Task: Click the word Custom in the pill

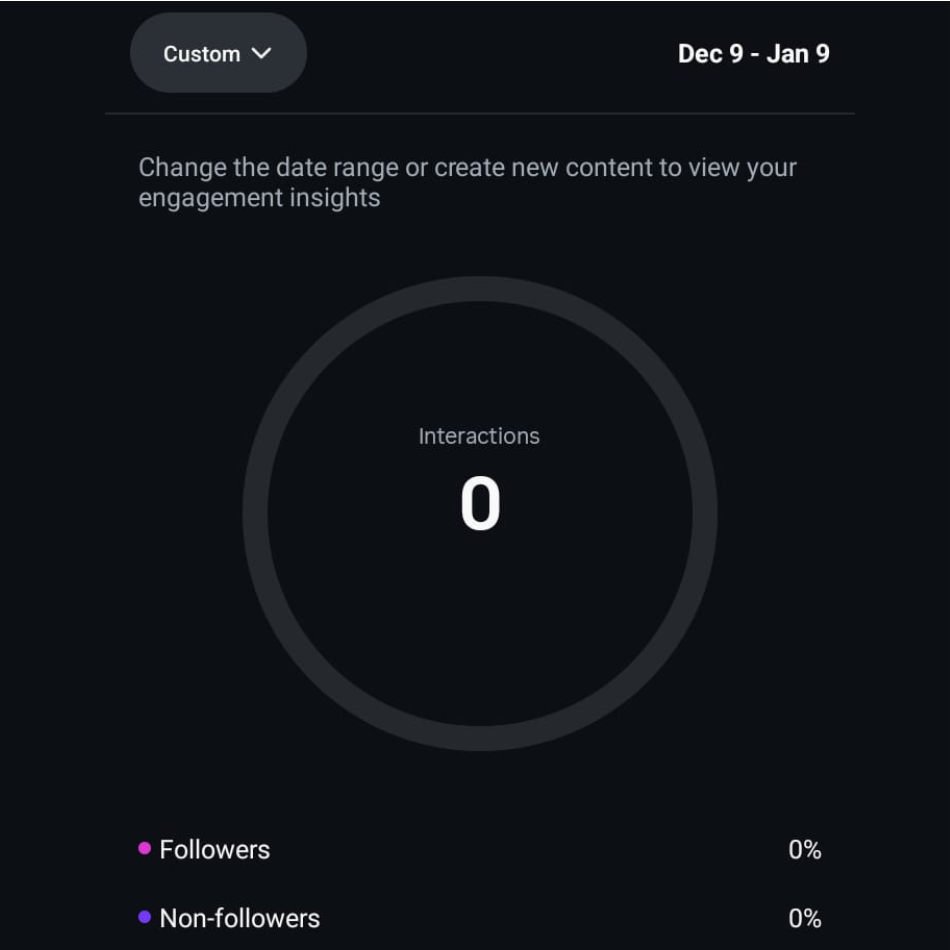Action: pyautogui.click(x=201, y=54)
